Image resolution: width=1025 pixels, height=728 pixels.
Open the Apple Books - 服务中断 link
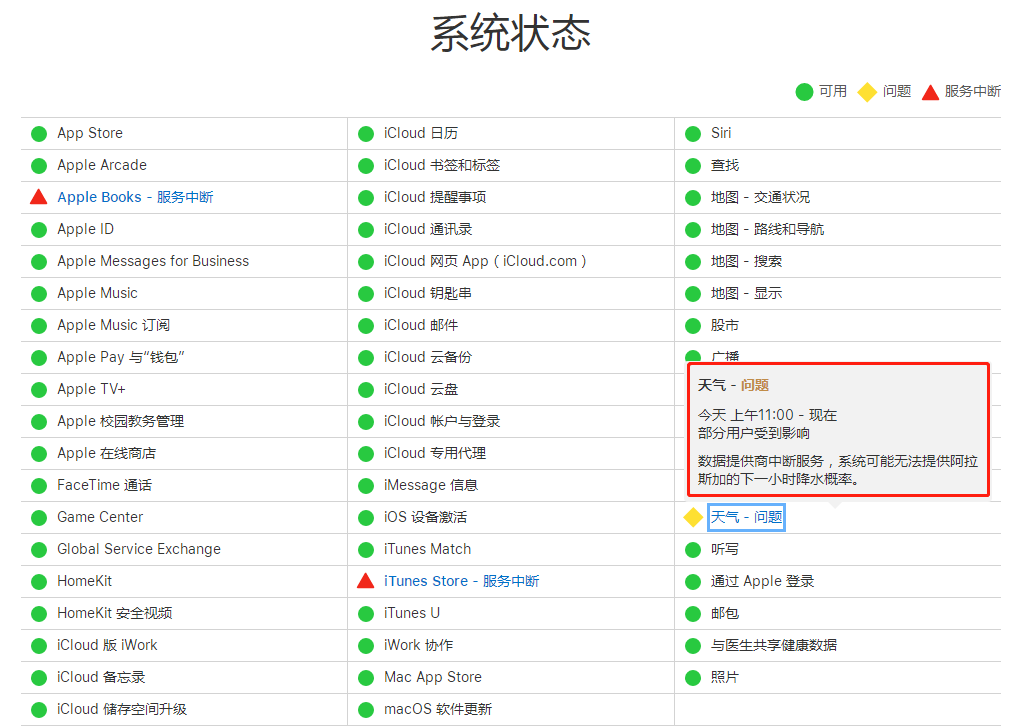coord(135,197)
